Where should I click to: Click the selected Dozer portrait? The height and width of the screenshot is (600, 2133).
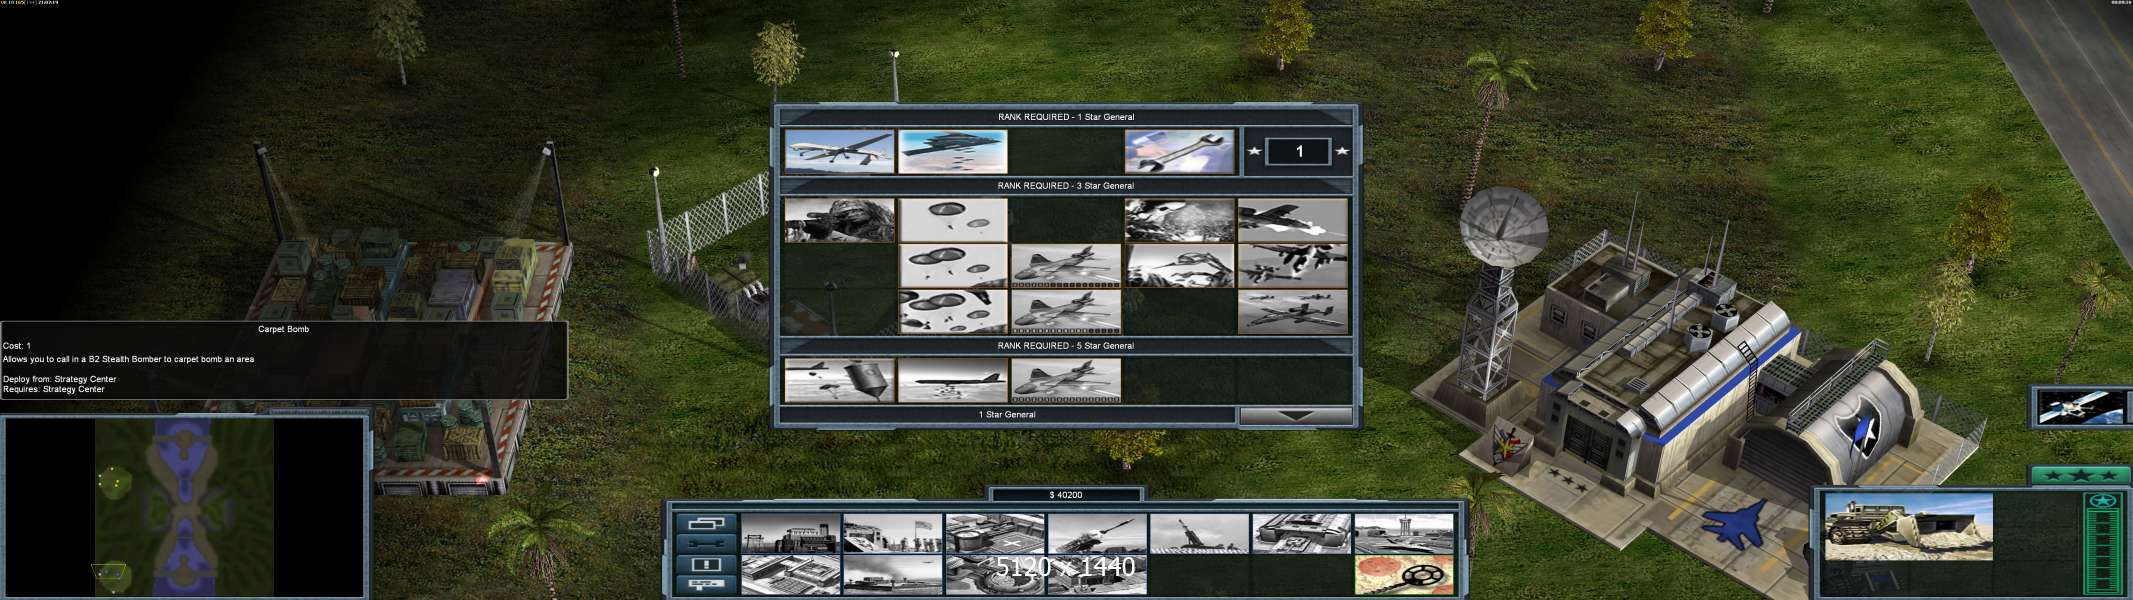tap(1909, 527)
